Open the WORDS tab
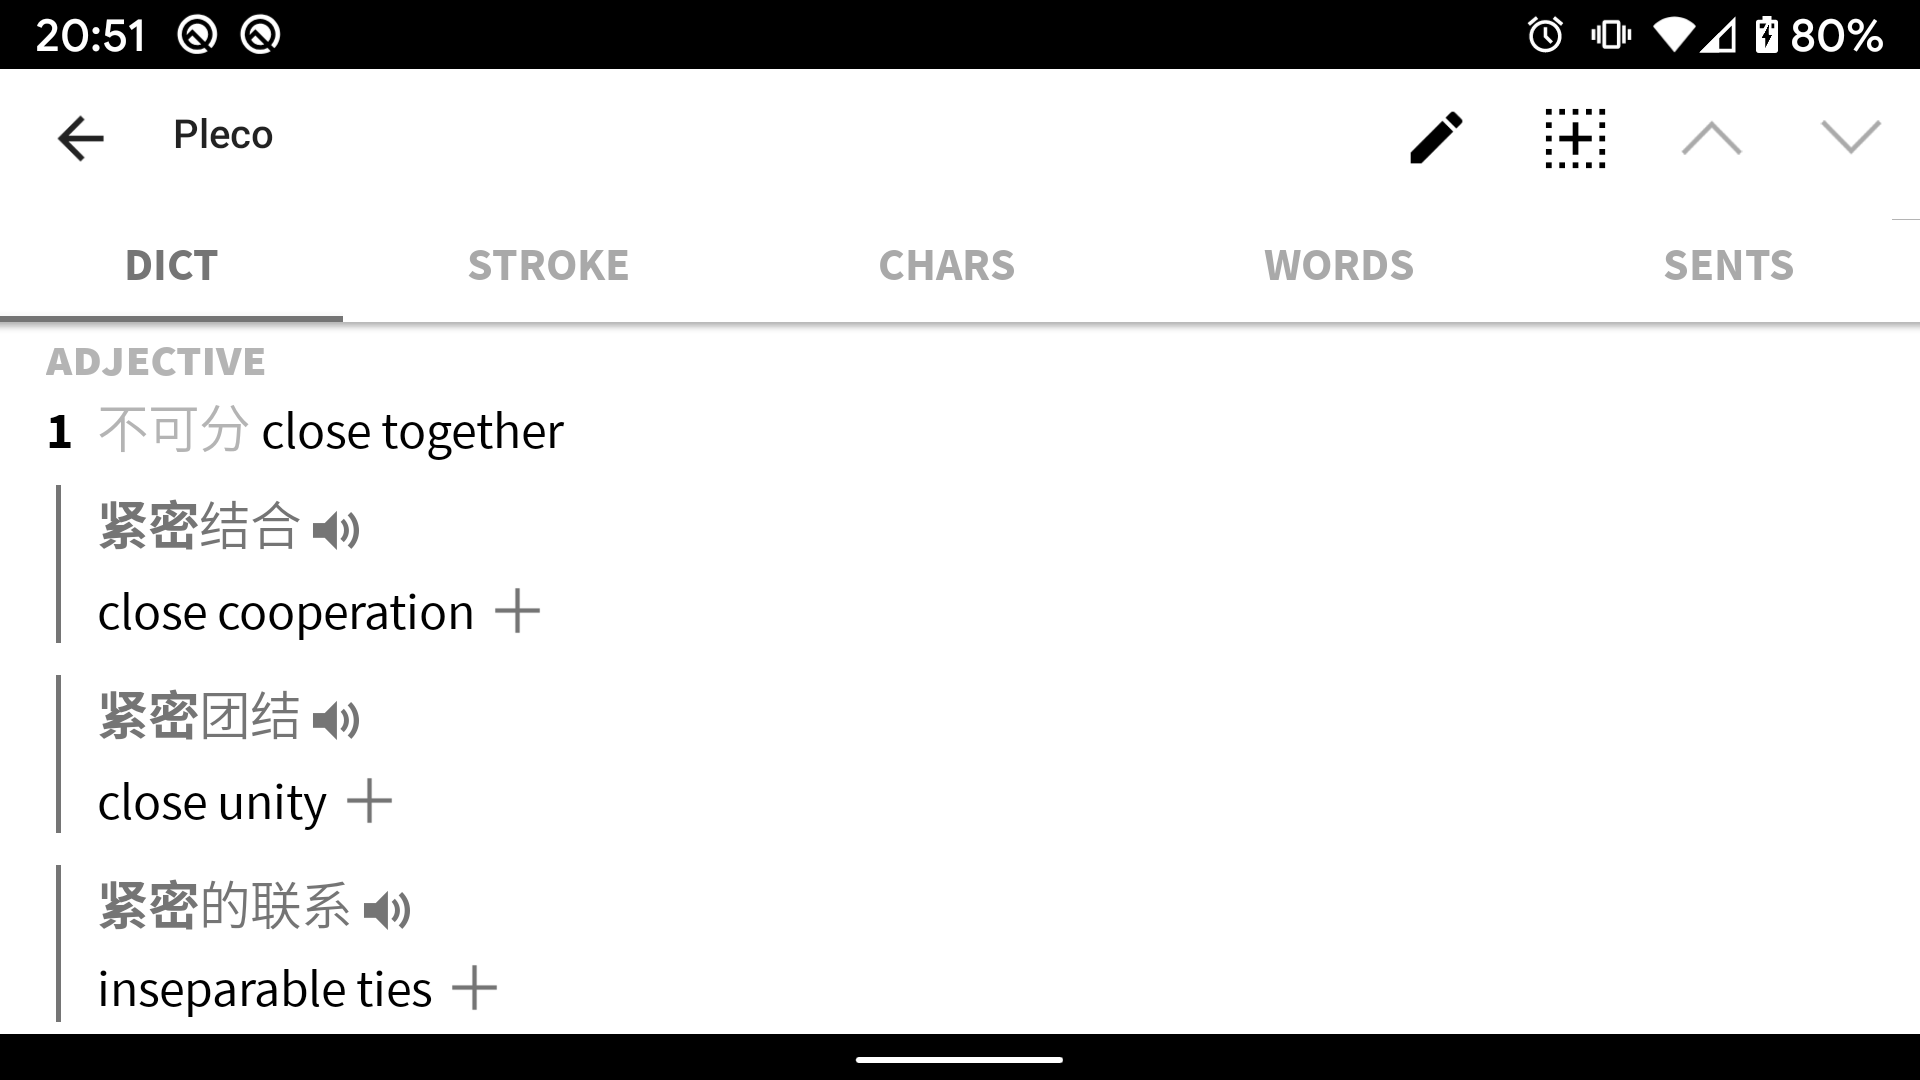 coord(1339,266)
